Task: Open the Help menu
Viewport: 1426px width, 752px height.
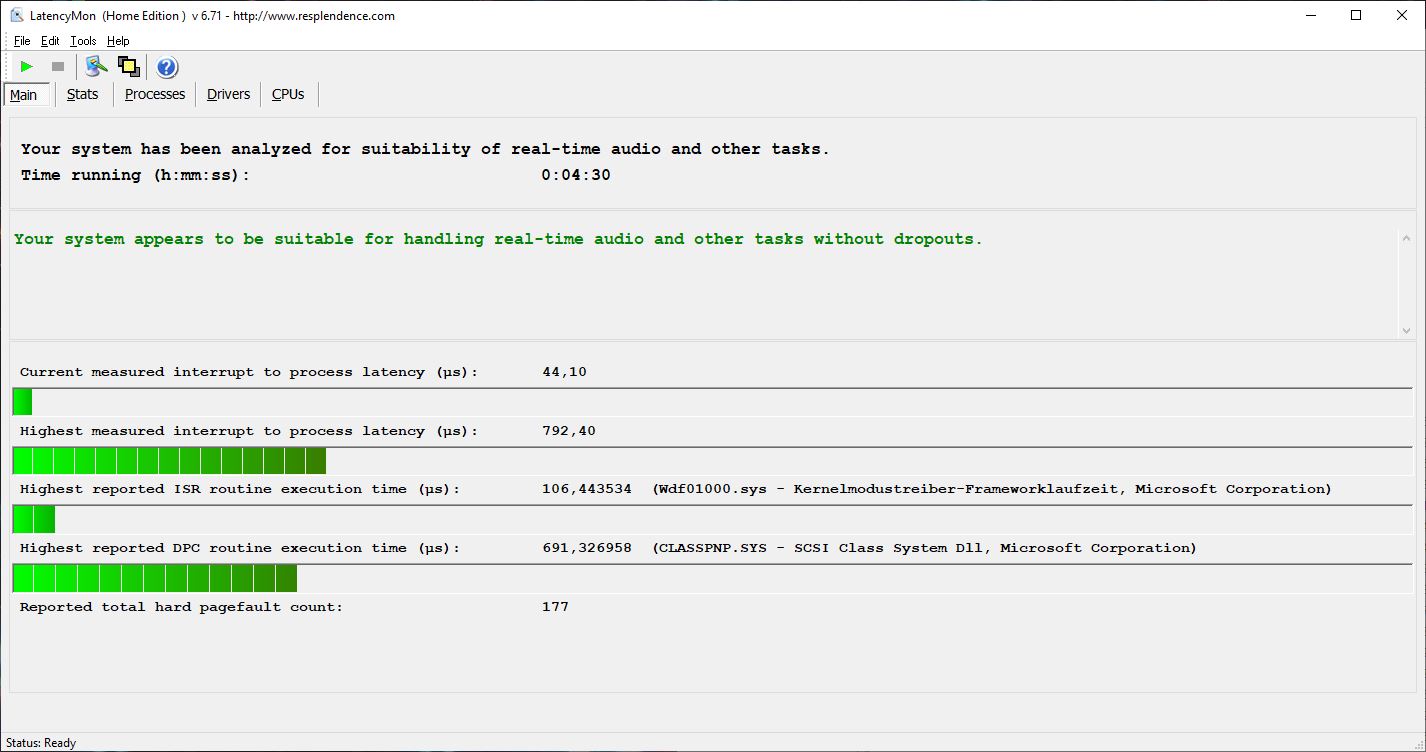Action: [x=118, y=41]
